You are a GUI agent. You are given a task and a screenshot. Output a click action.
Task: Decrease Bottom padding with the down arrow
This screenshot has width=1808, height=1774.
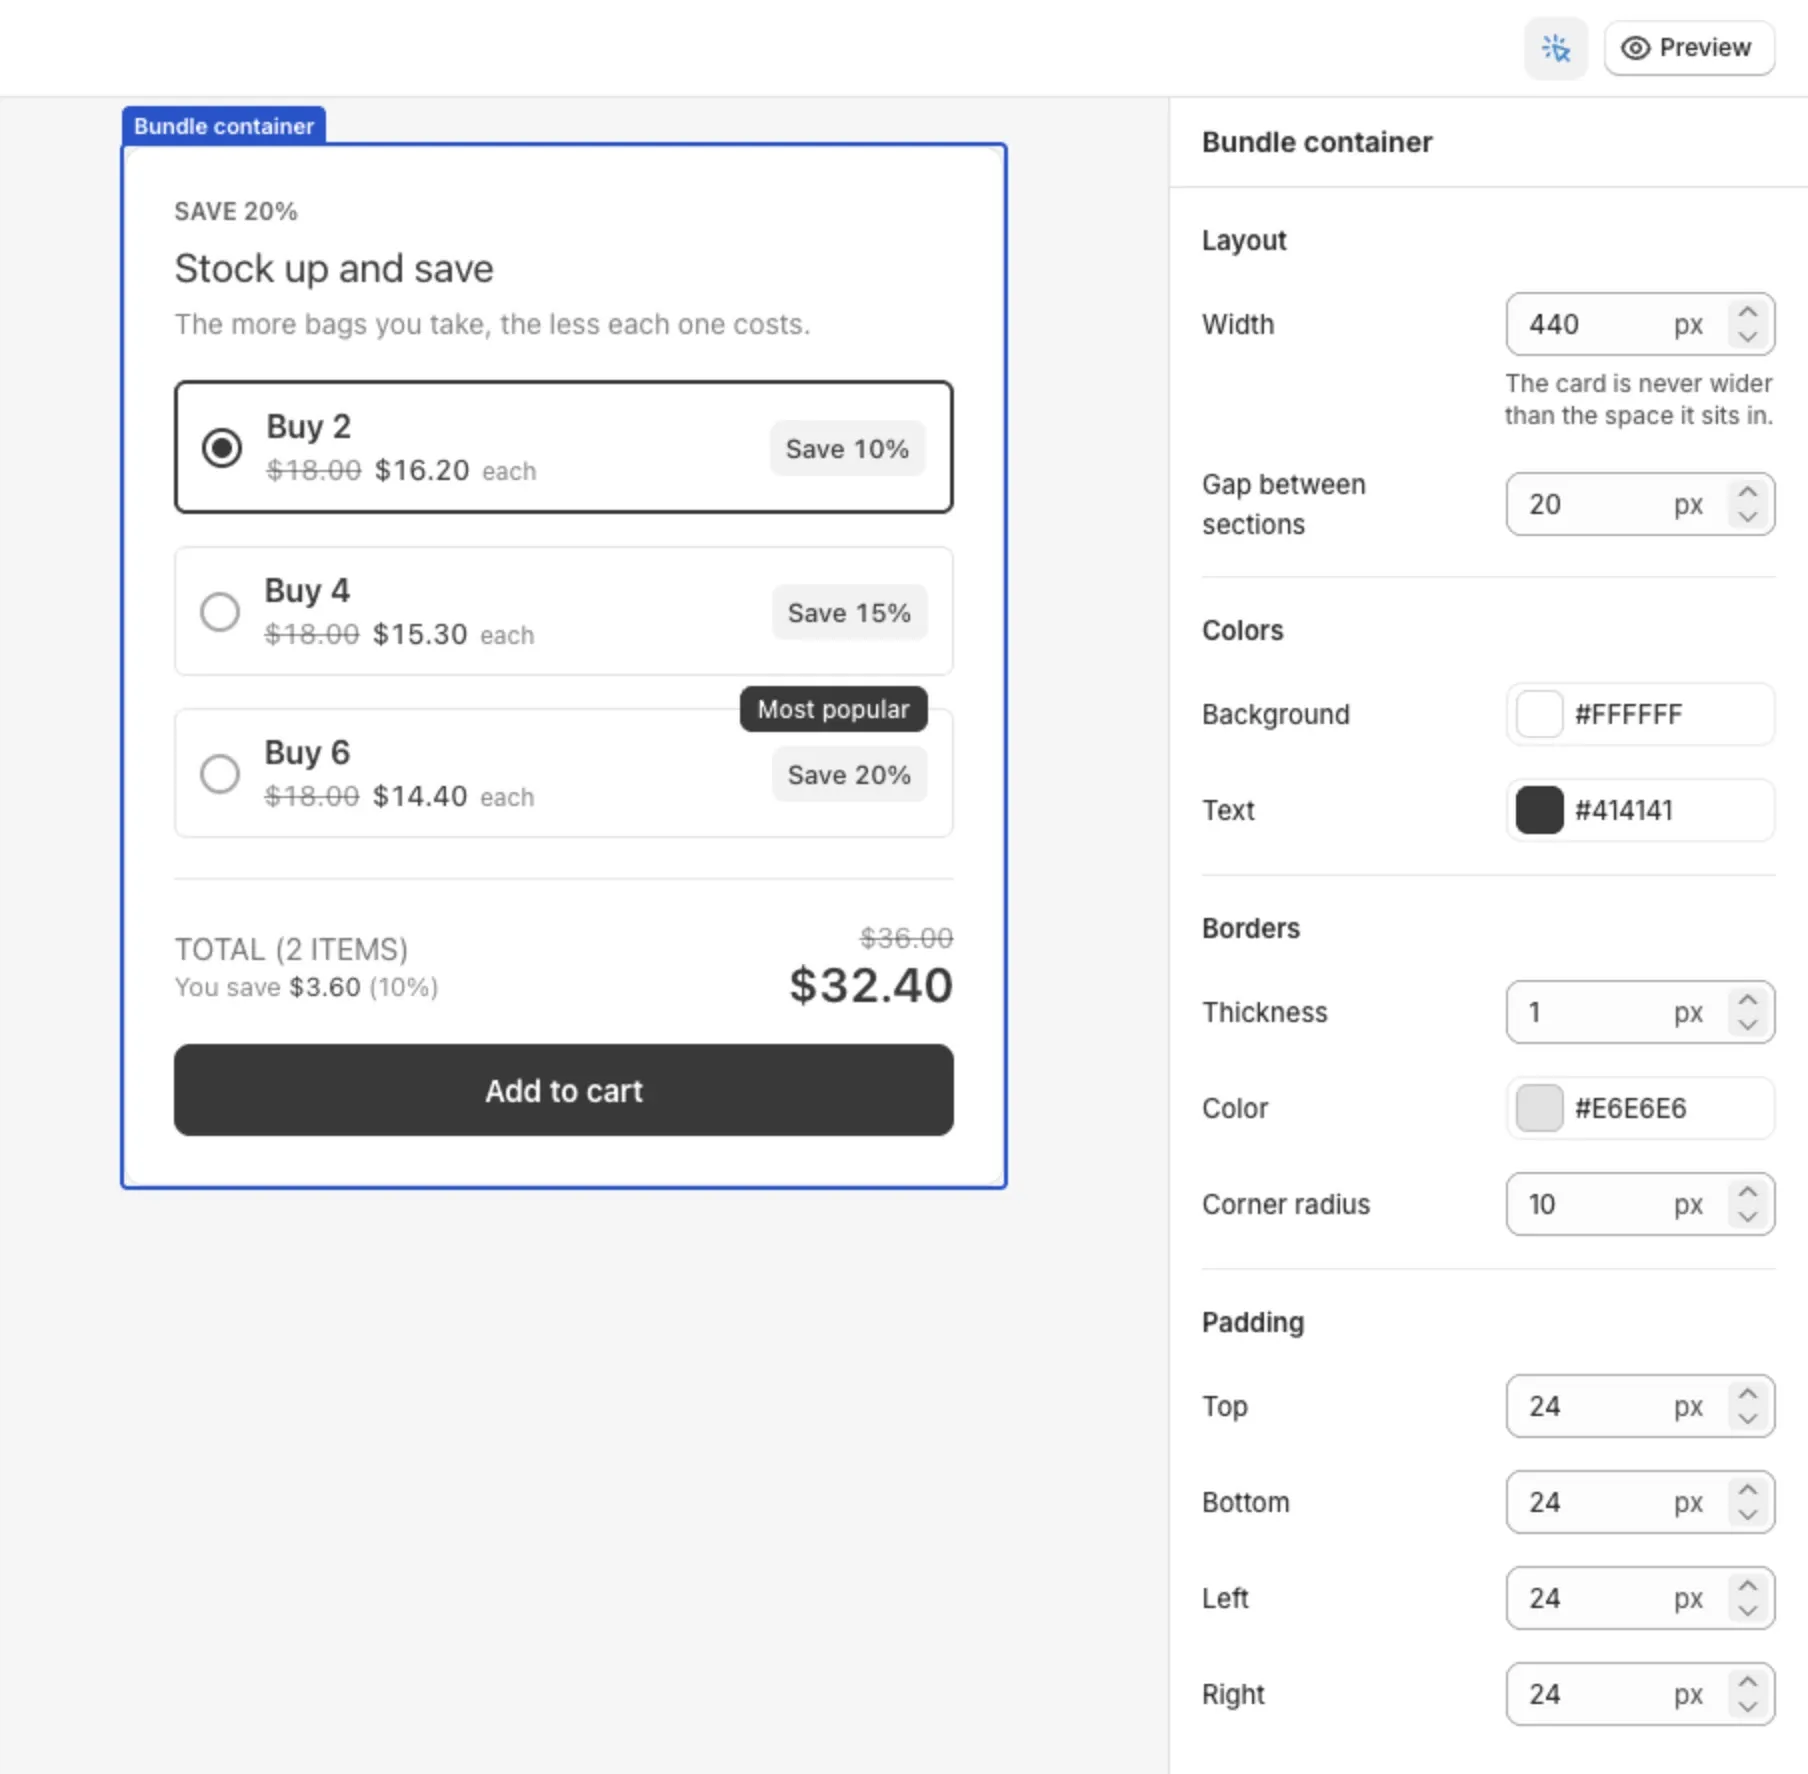tap(1748, 1515)
